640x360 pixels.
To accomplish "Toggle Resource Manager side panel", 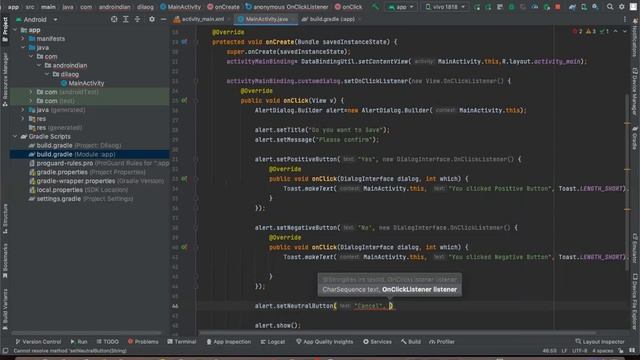I will [x=5, y=80].
